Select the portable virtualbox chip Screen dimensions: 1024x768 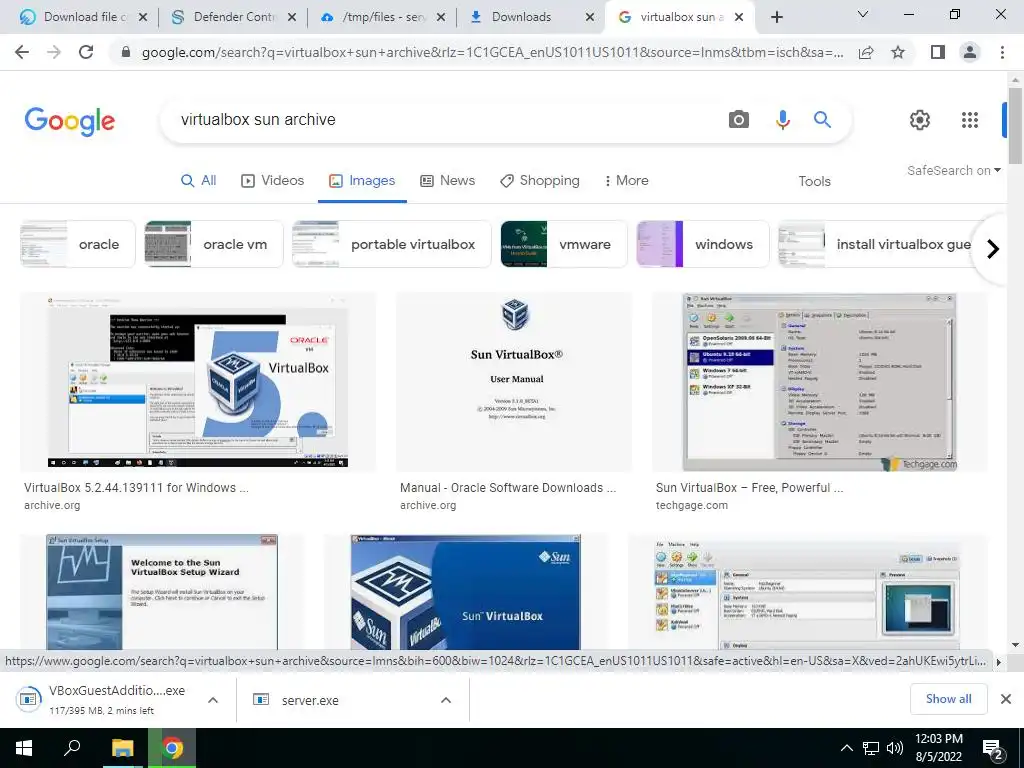coord(391,244)
